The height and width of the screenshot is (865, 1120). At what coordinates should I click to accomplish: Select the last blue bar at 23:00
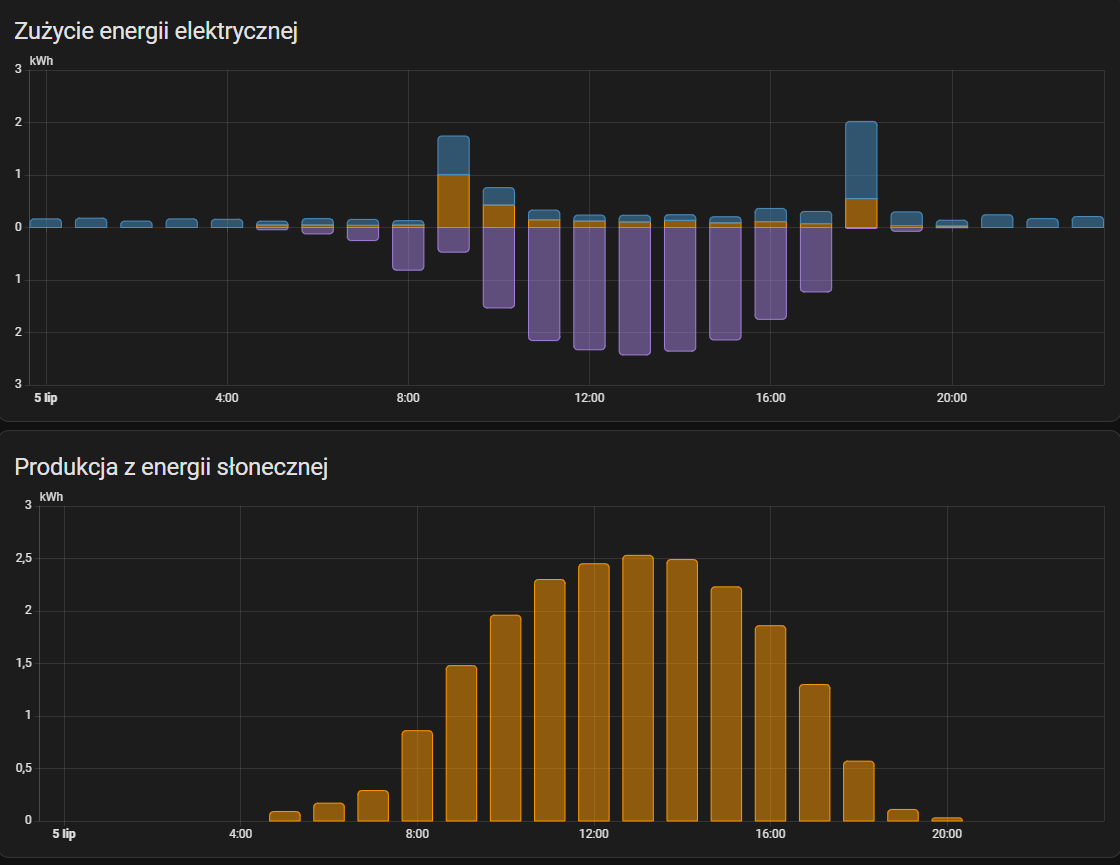click(x=1088, y=222)
